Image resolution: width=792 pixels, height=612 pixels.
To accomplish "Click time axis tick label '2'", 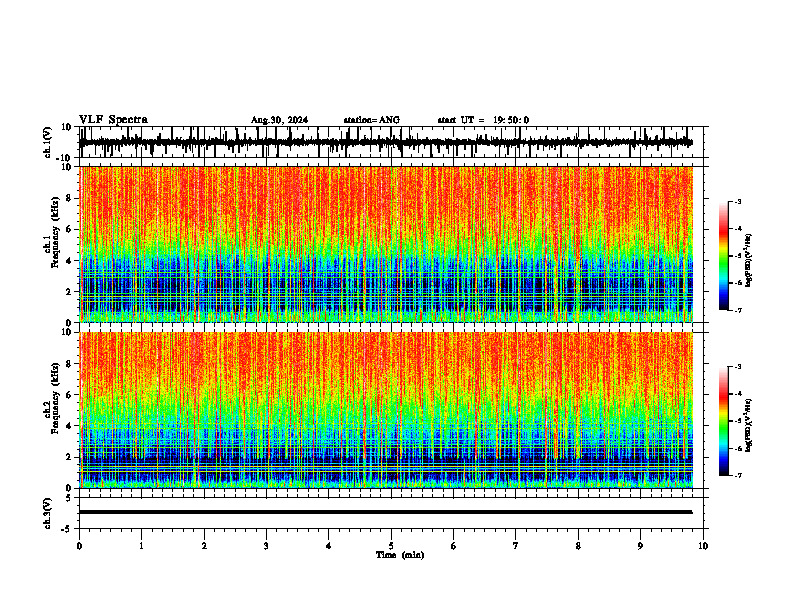I will point(204,546).
